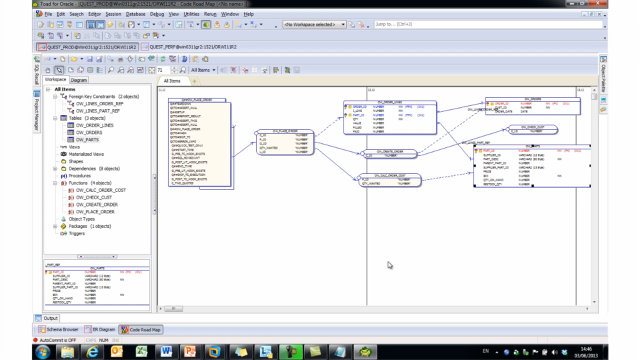Click the zoom percentage field showing 71
The width and height of the screenshot is (640, 360).
[162, 70]
